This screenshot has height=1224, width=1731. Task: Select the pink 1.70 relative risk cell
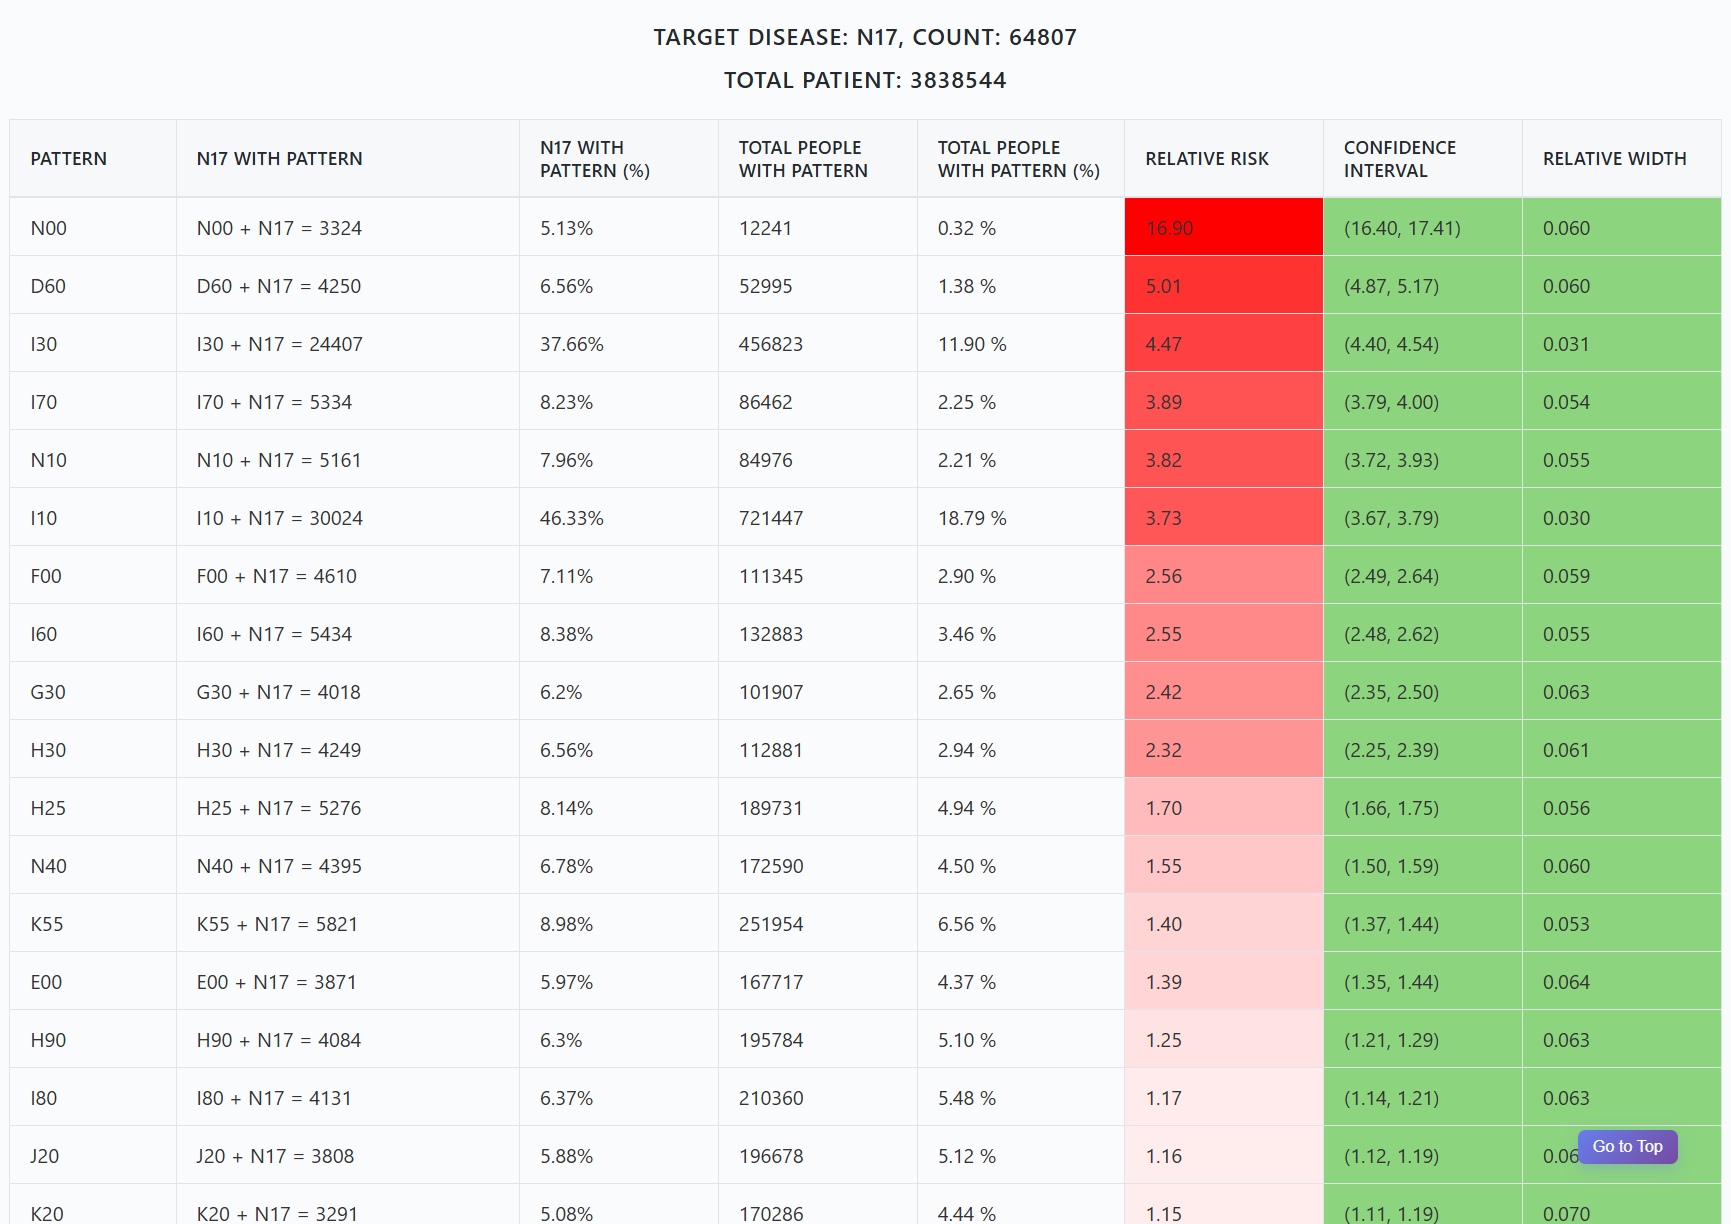1223,808
